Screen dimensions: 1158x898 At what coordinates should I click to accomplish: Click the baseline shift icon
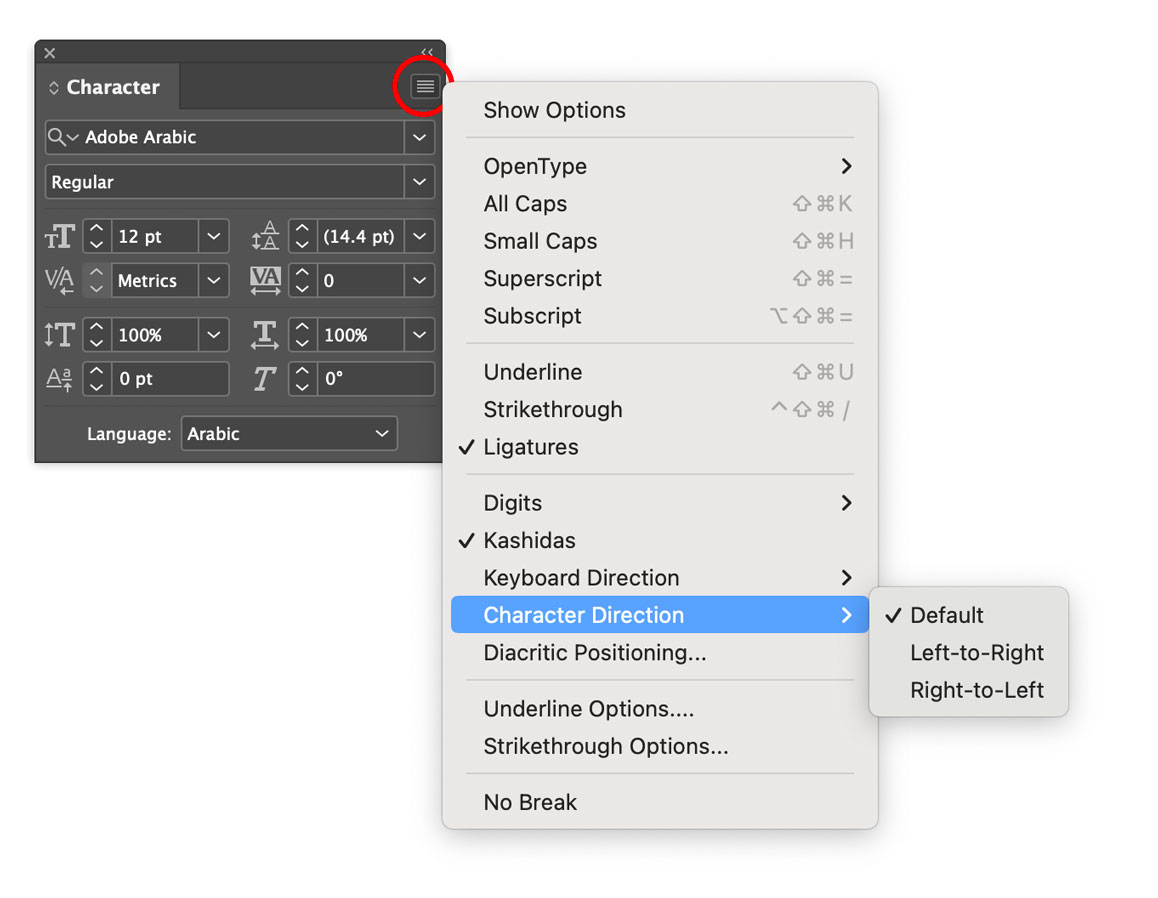point(59,378)
